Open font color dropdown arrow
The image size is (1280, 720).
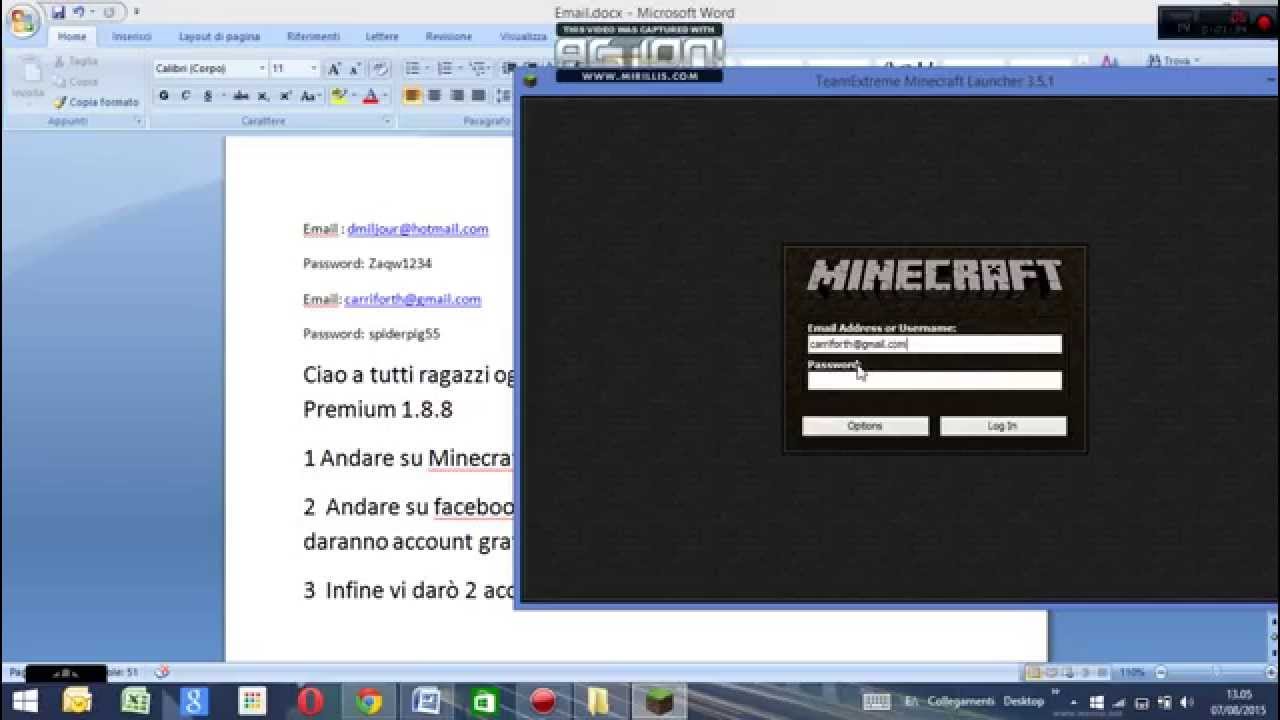coord(385,96)
